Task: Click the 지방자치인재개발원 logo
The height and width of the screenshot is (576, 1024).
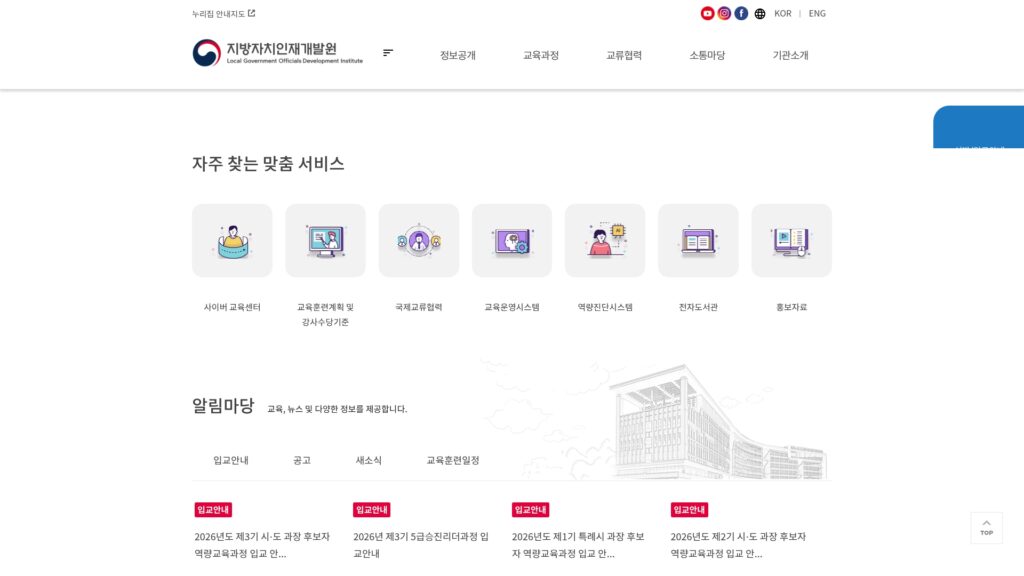Action: point(261,52)
